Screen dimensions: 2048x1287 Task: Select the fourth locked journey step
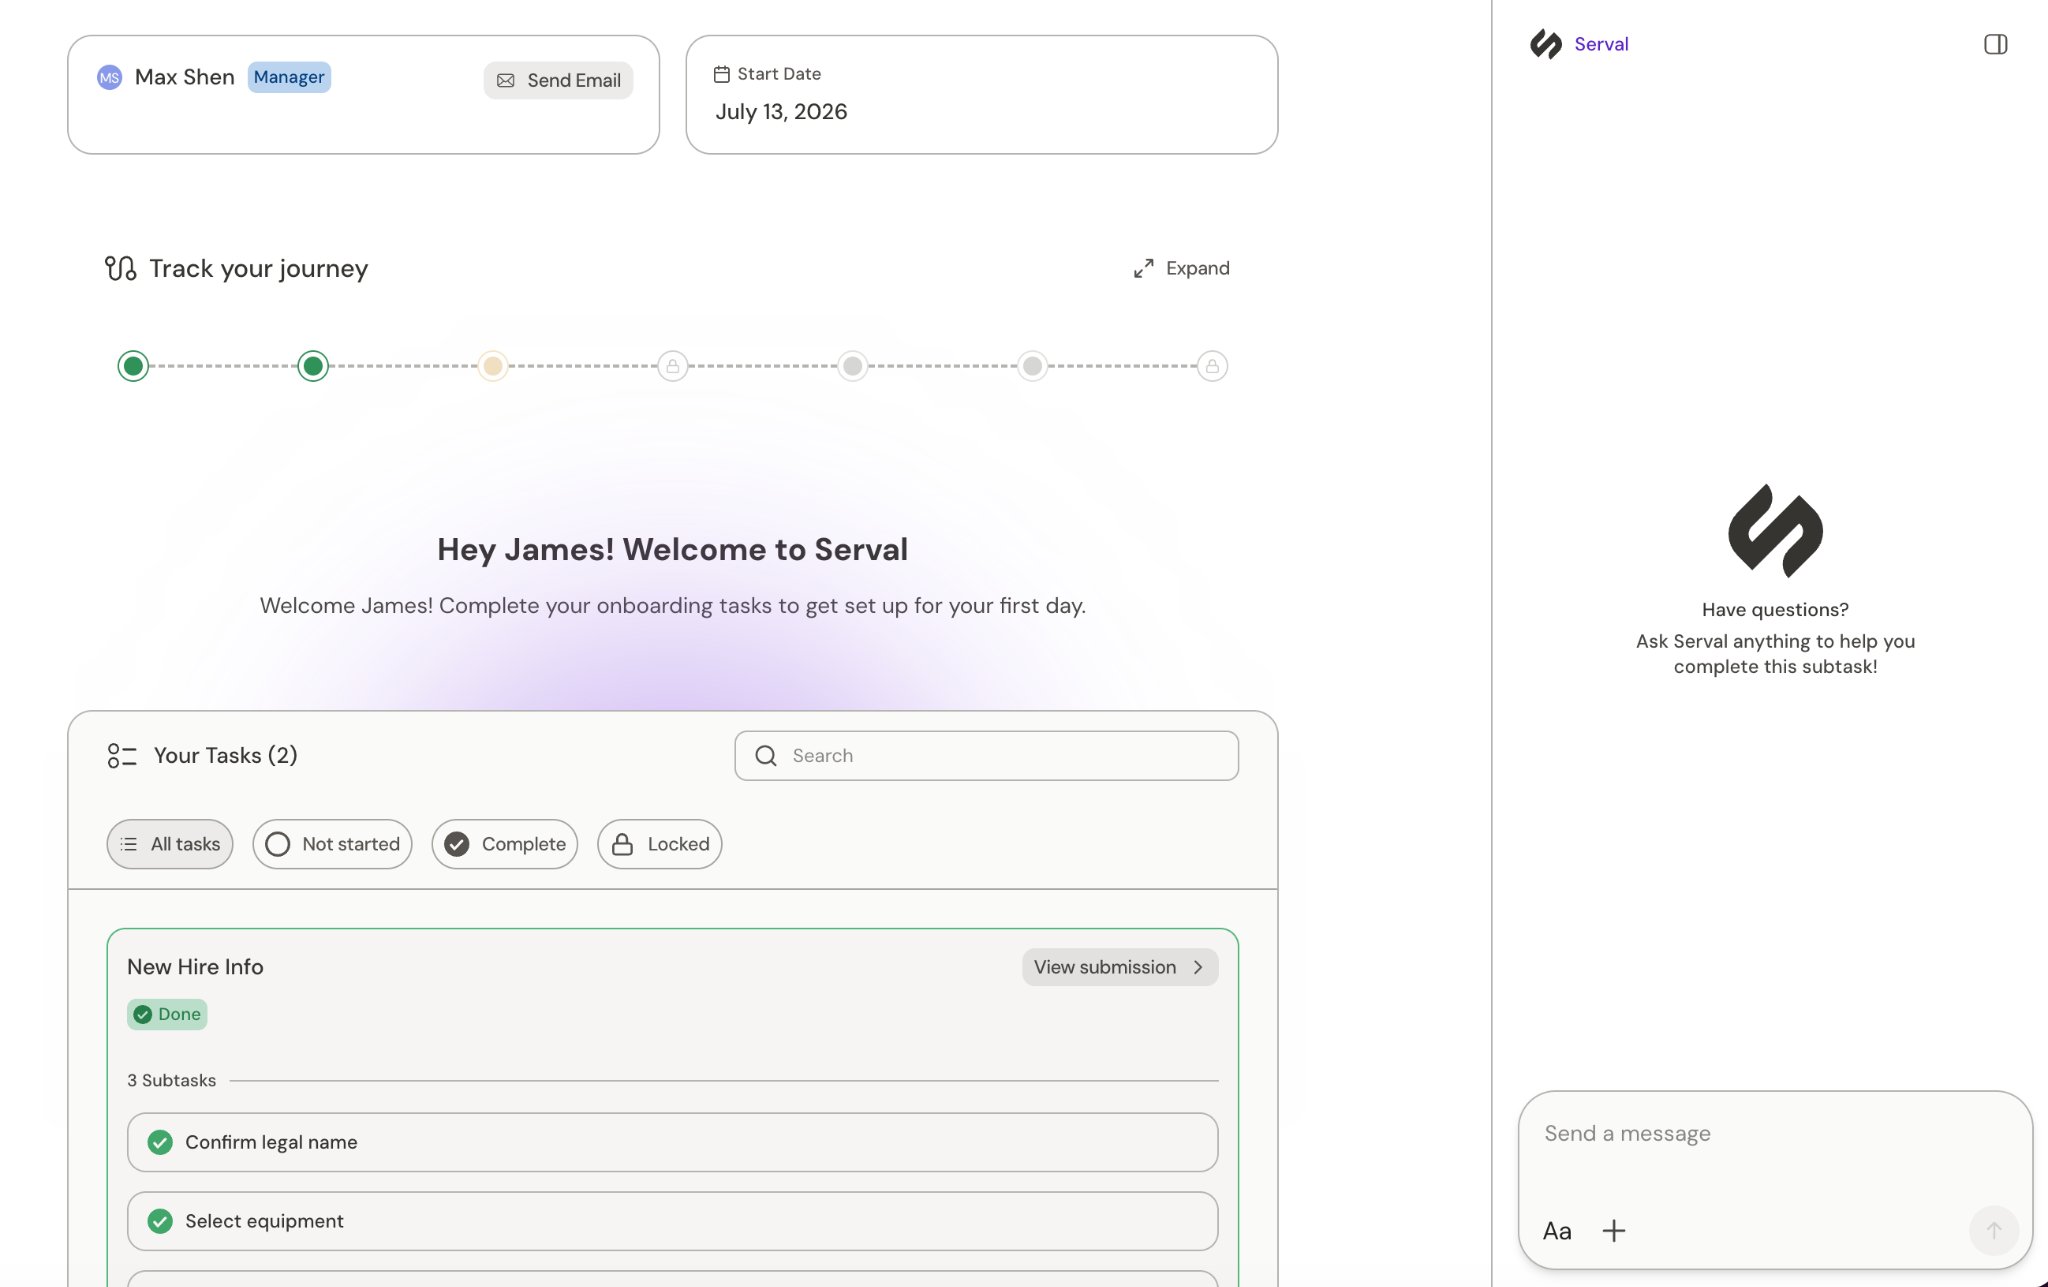click(x=673, y=366)
